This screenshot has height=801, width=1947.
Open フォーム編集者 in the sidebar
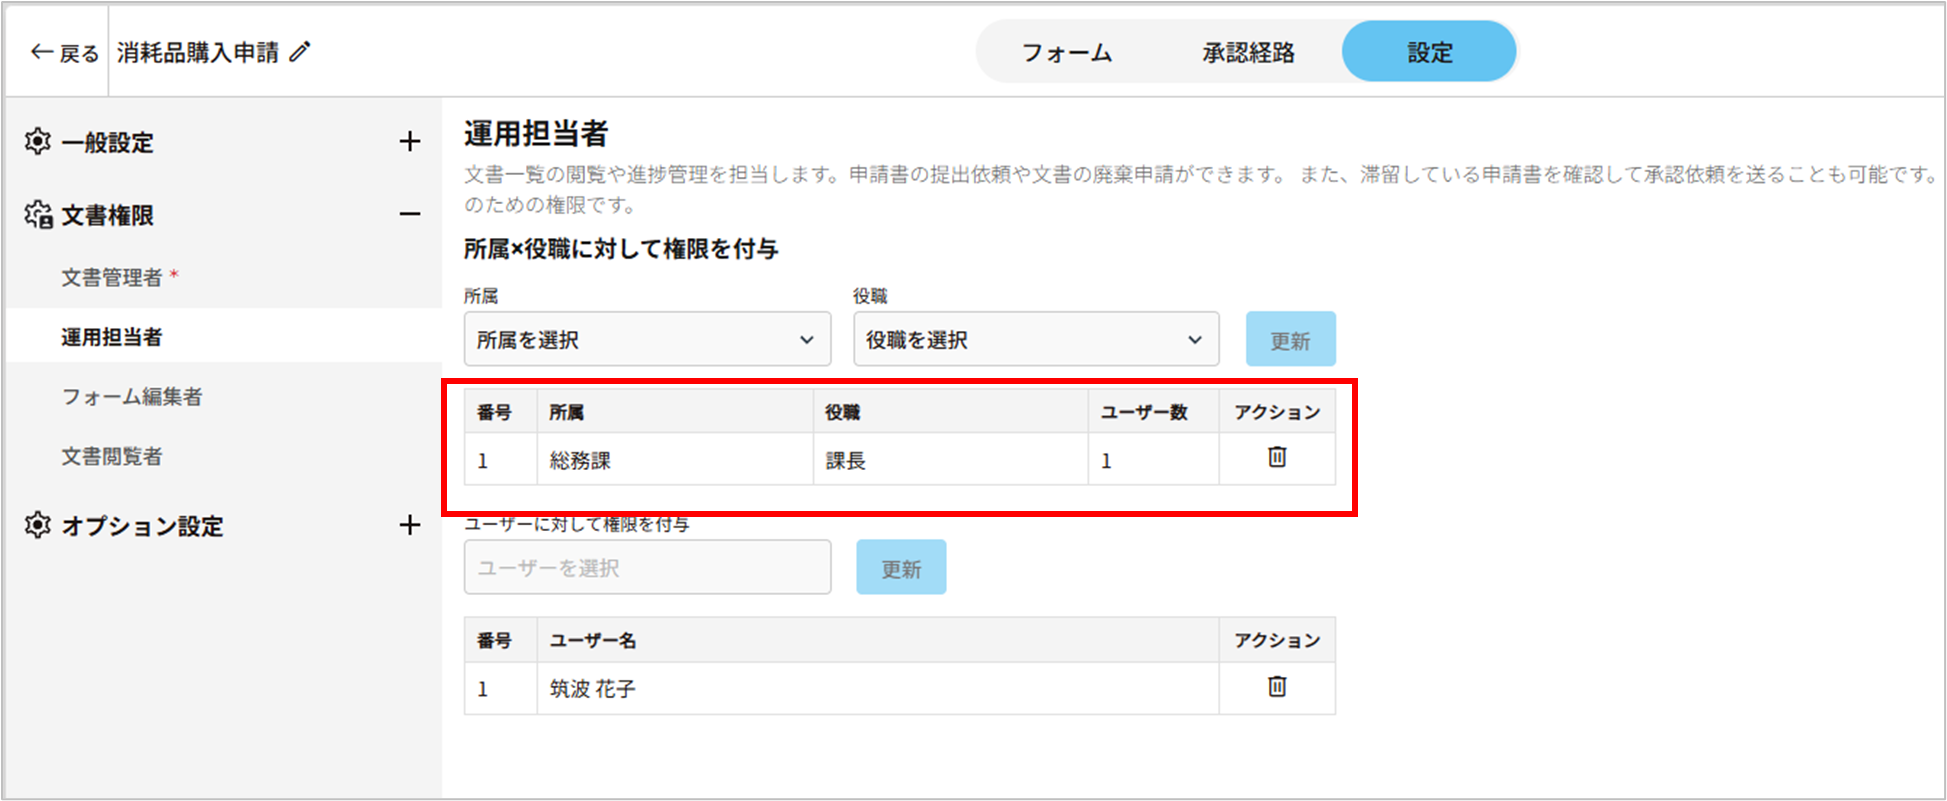click(x=132, y=397)
